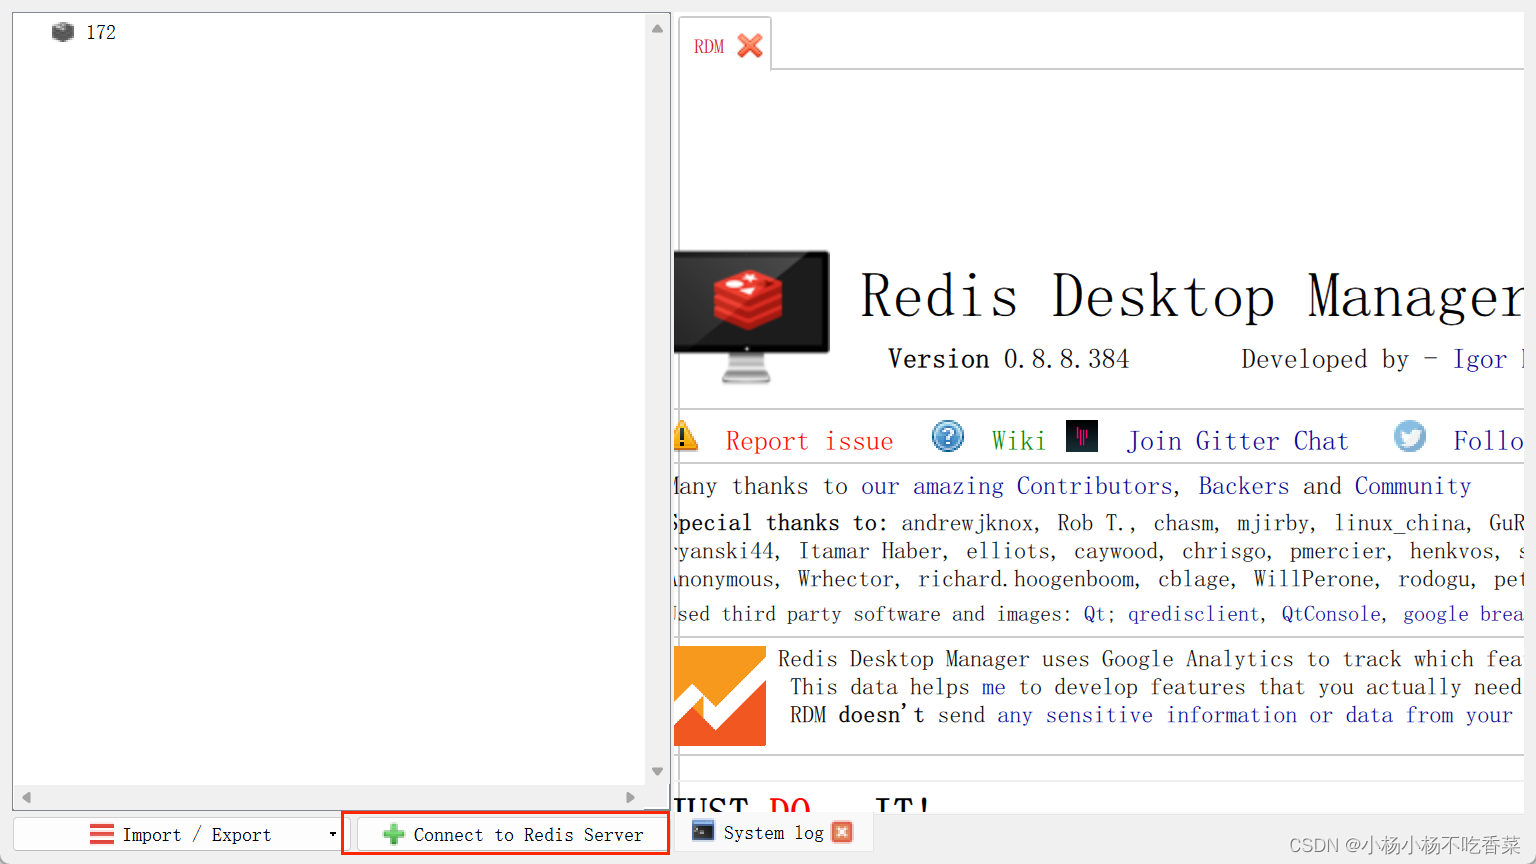The height and width of the screenshot is (864, 1536).
Task: Open the qredisclient link
Action: pos(1193,614)
